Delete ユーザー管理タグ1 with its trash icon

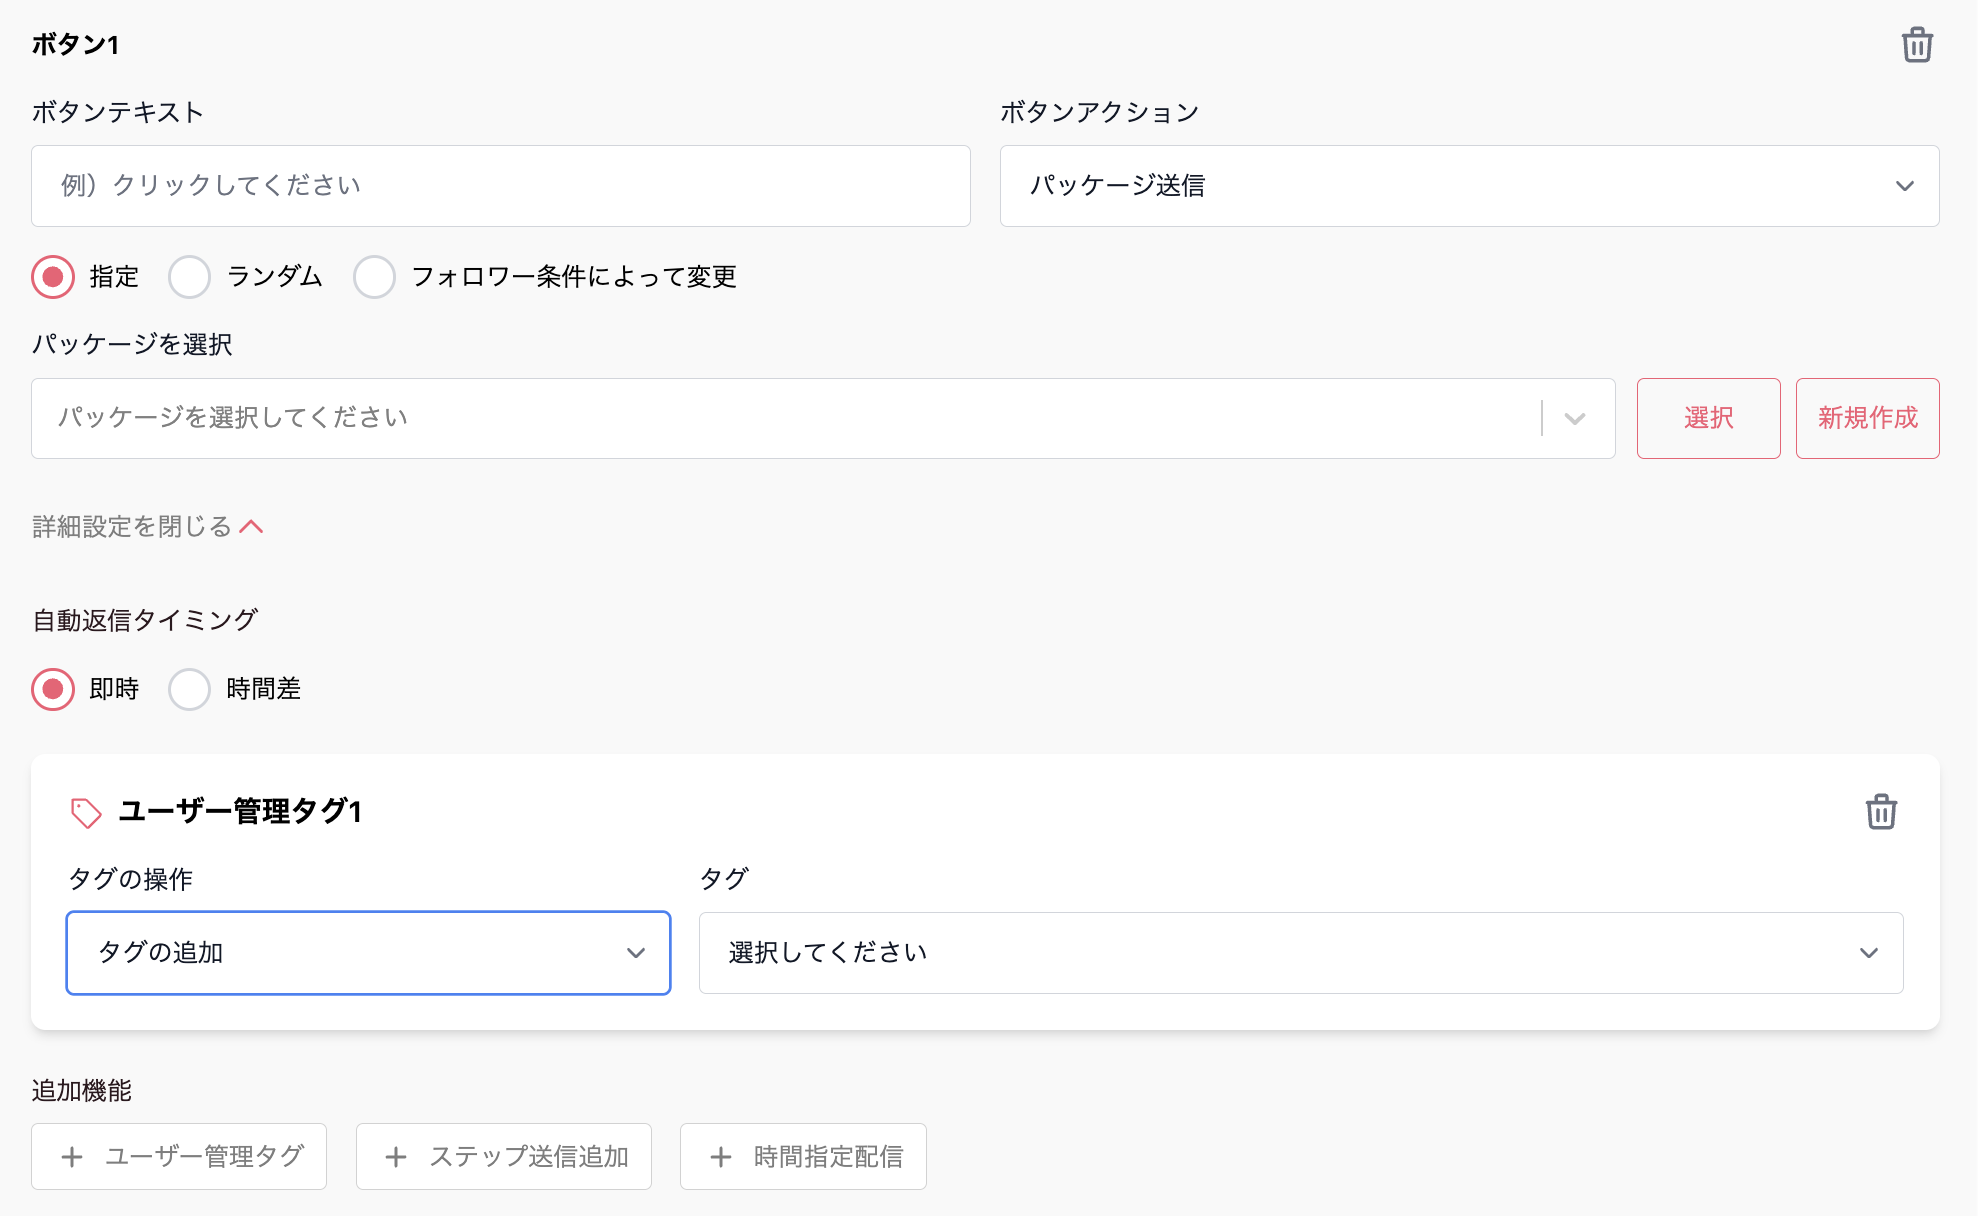1881,811
